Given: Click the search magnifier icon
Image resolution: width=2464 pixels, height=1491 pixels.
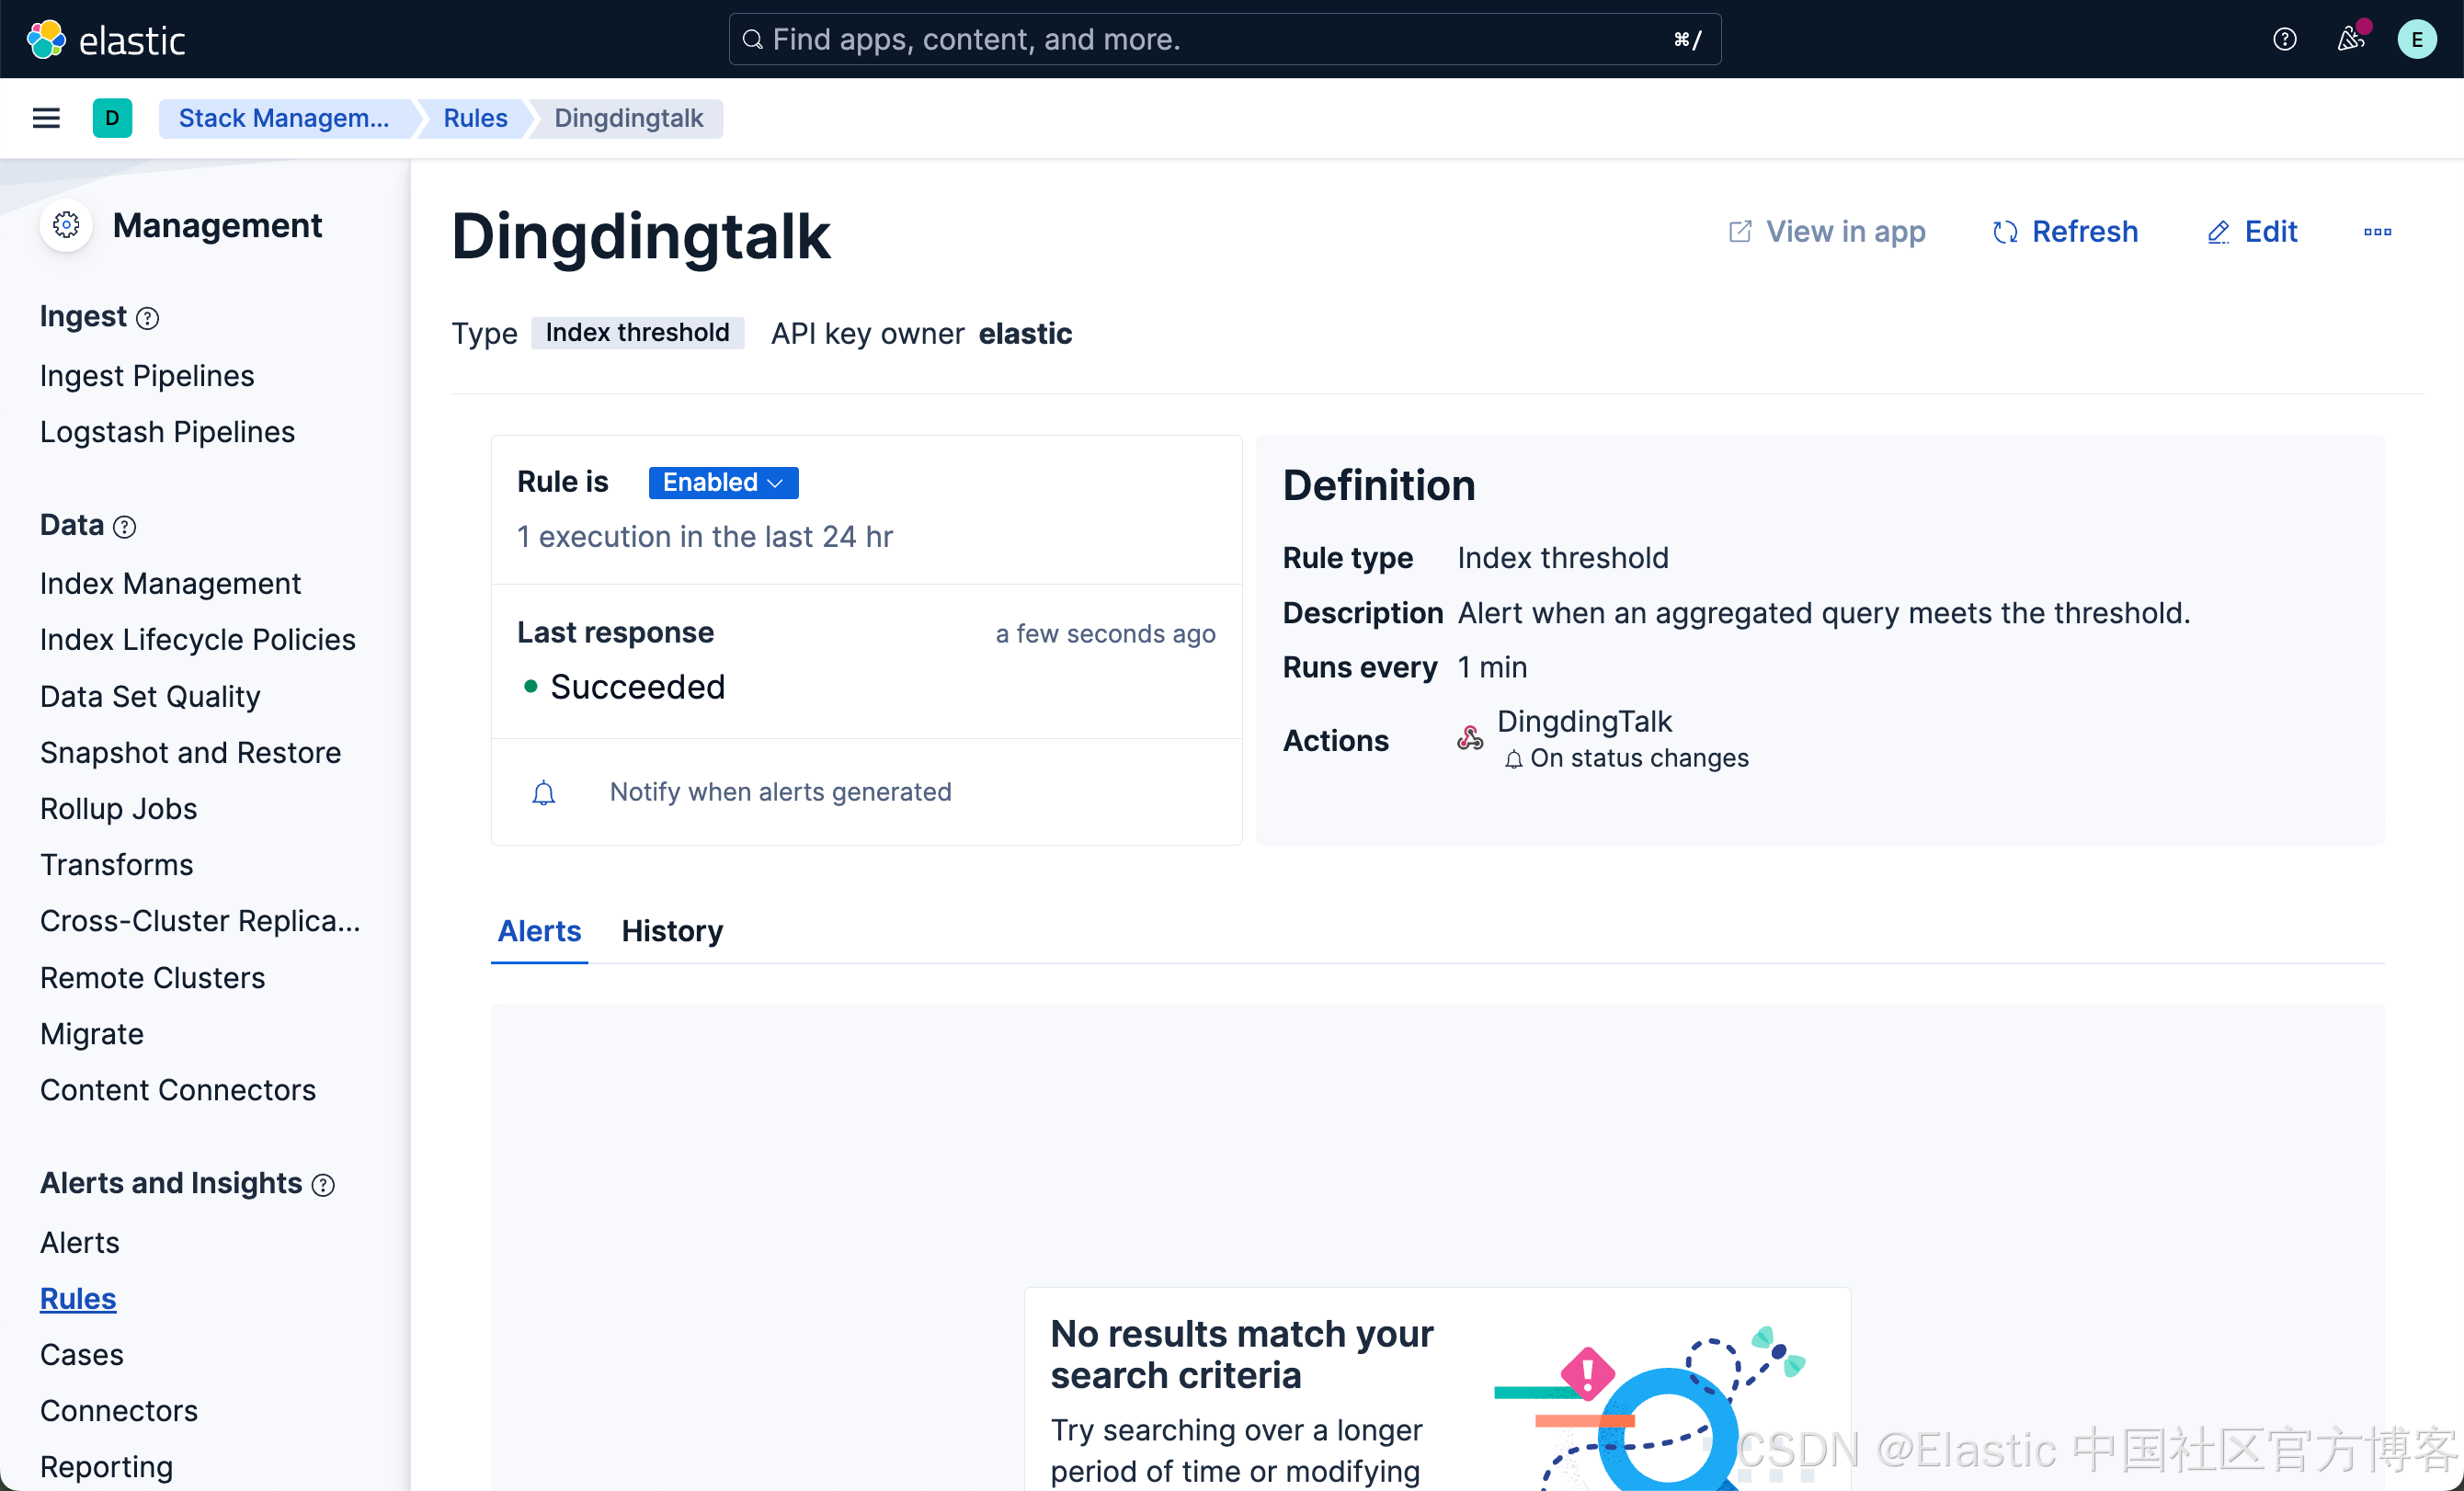Looking at the screenshot, I should click(753, 39).
